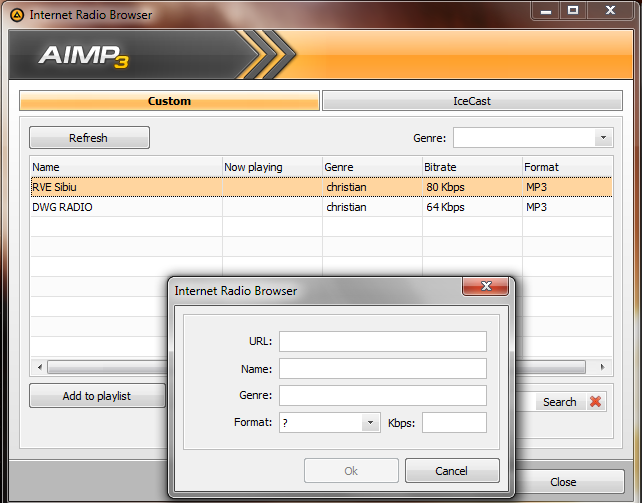This screenshot has width=642, height=503.
Task: Sort by the Bitrate column header
Action: (x=472, y=167)
